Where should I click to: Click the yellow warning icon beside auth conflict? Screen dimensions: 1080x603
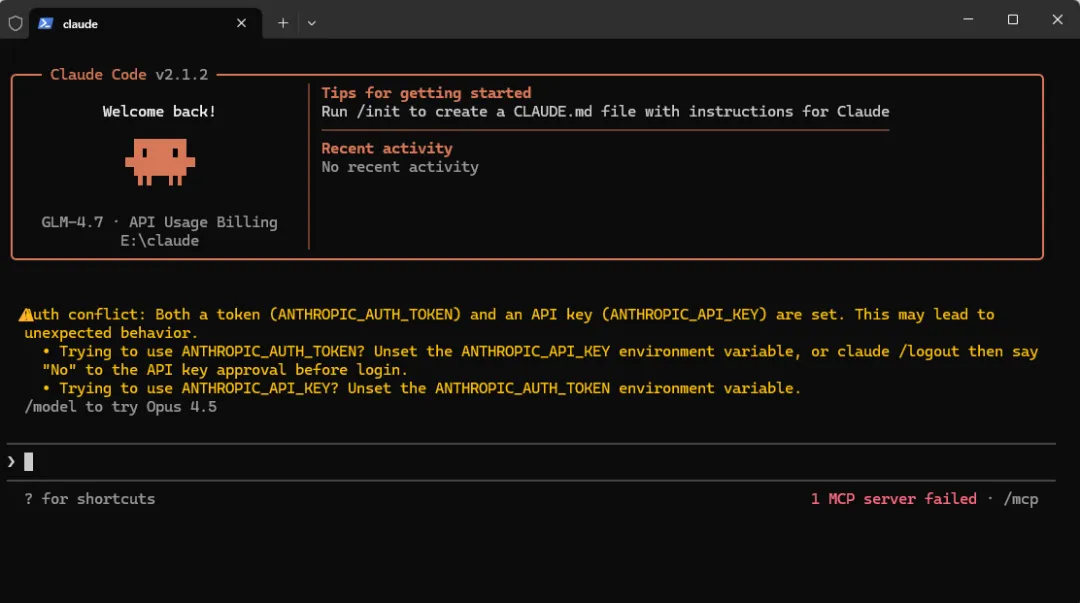click(27, 315)
